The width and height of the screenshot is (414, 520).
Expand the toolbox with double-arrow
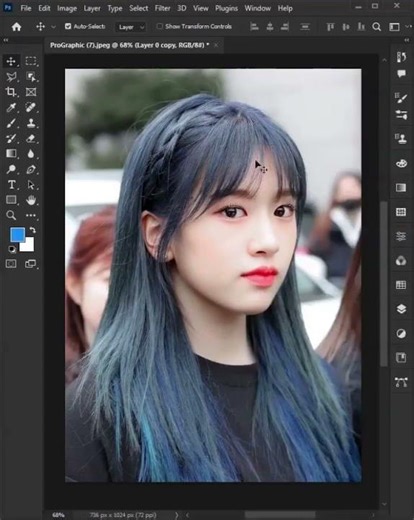pos(6,40)
